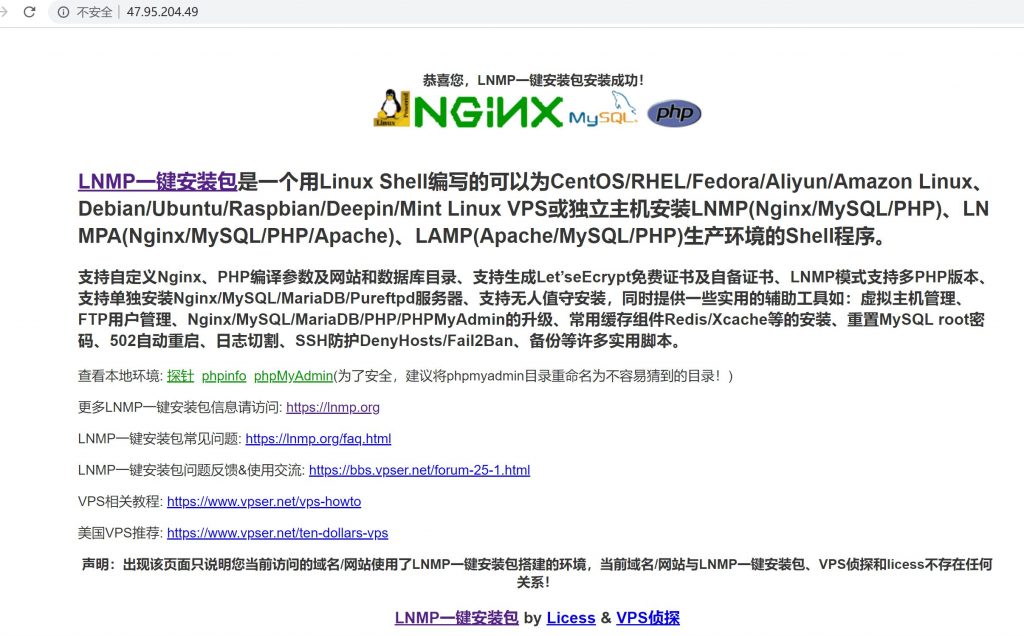Screen dimensions: 1024x636
Task: Click the Linux penguin logo image
Action: 392,108
